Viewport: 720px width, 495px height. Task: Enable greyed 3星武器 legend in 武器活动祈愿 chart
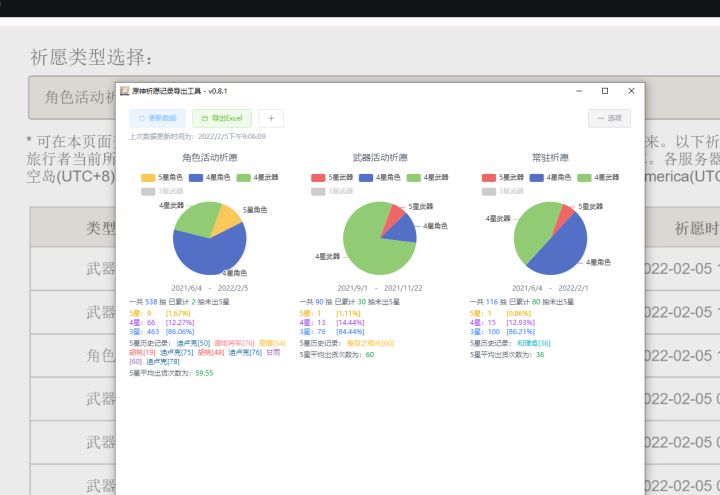click(332, 191)
